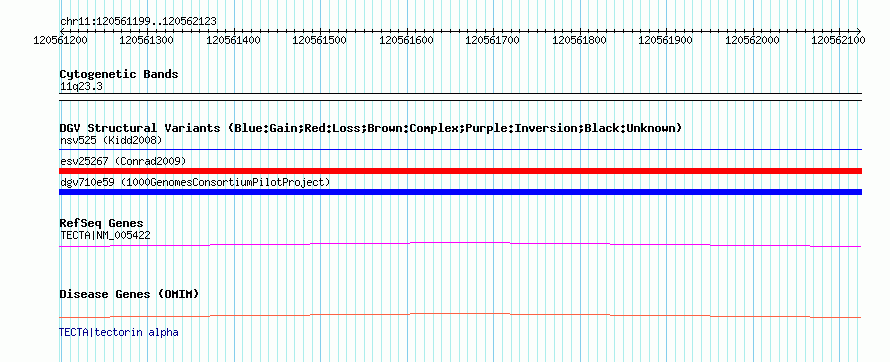Select ruler tick label 120561400
890x362 pixels.
pyautogui.click(x=233, y=40)
